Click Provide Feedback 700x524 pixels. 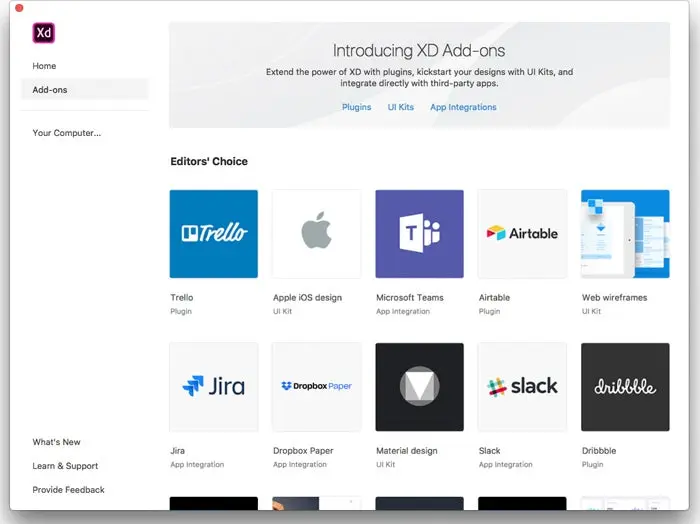[x=68, y=490]
